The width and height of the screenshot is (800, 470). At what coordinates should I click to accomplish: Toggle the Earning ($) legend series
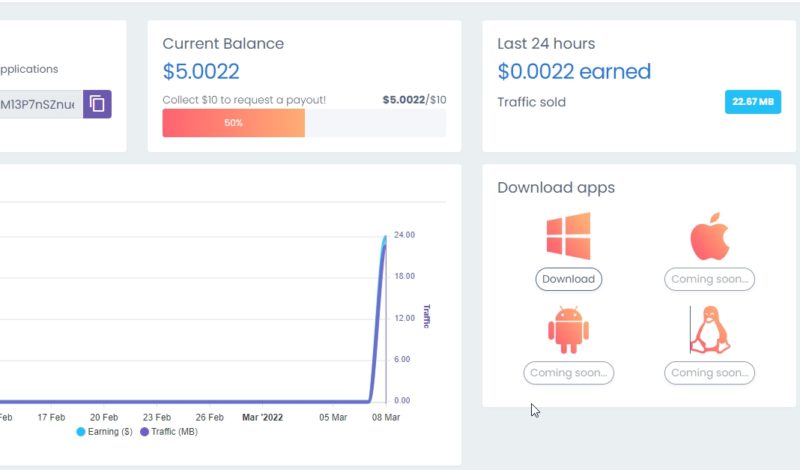[104, 432]
